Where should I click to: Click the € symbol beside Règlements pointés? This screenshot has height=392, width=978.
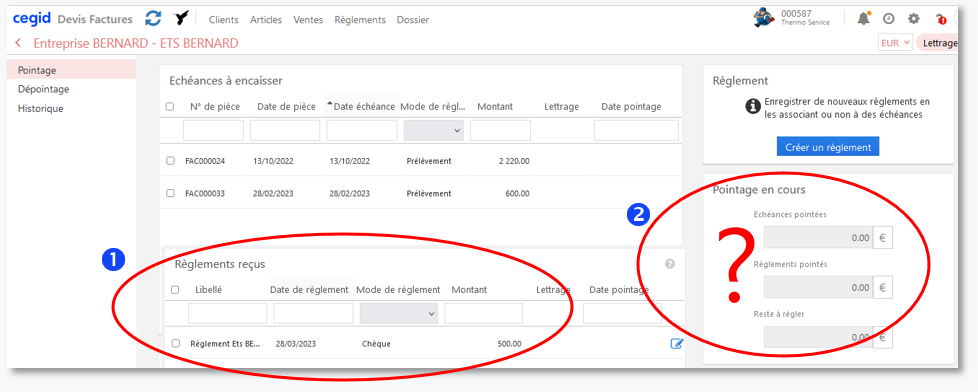point(883,288)
